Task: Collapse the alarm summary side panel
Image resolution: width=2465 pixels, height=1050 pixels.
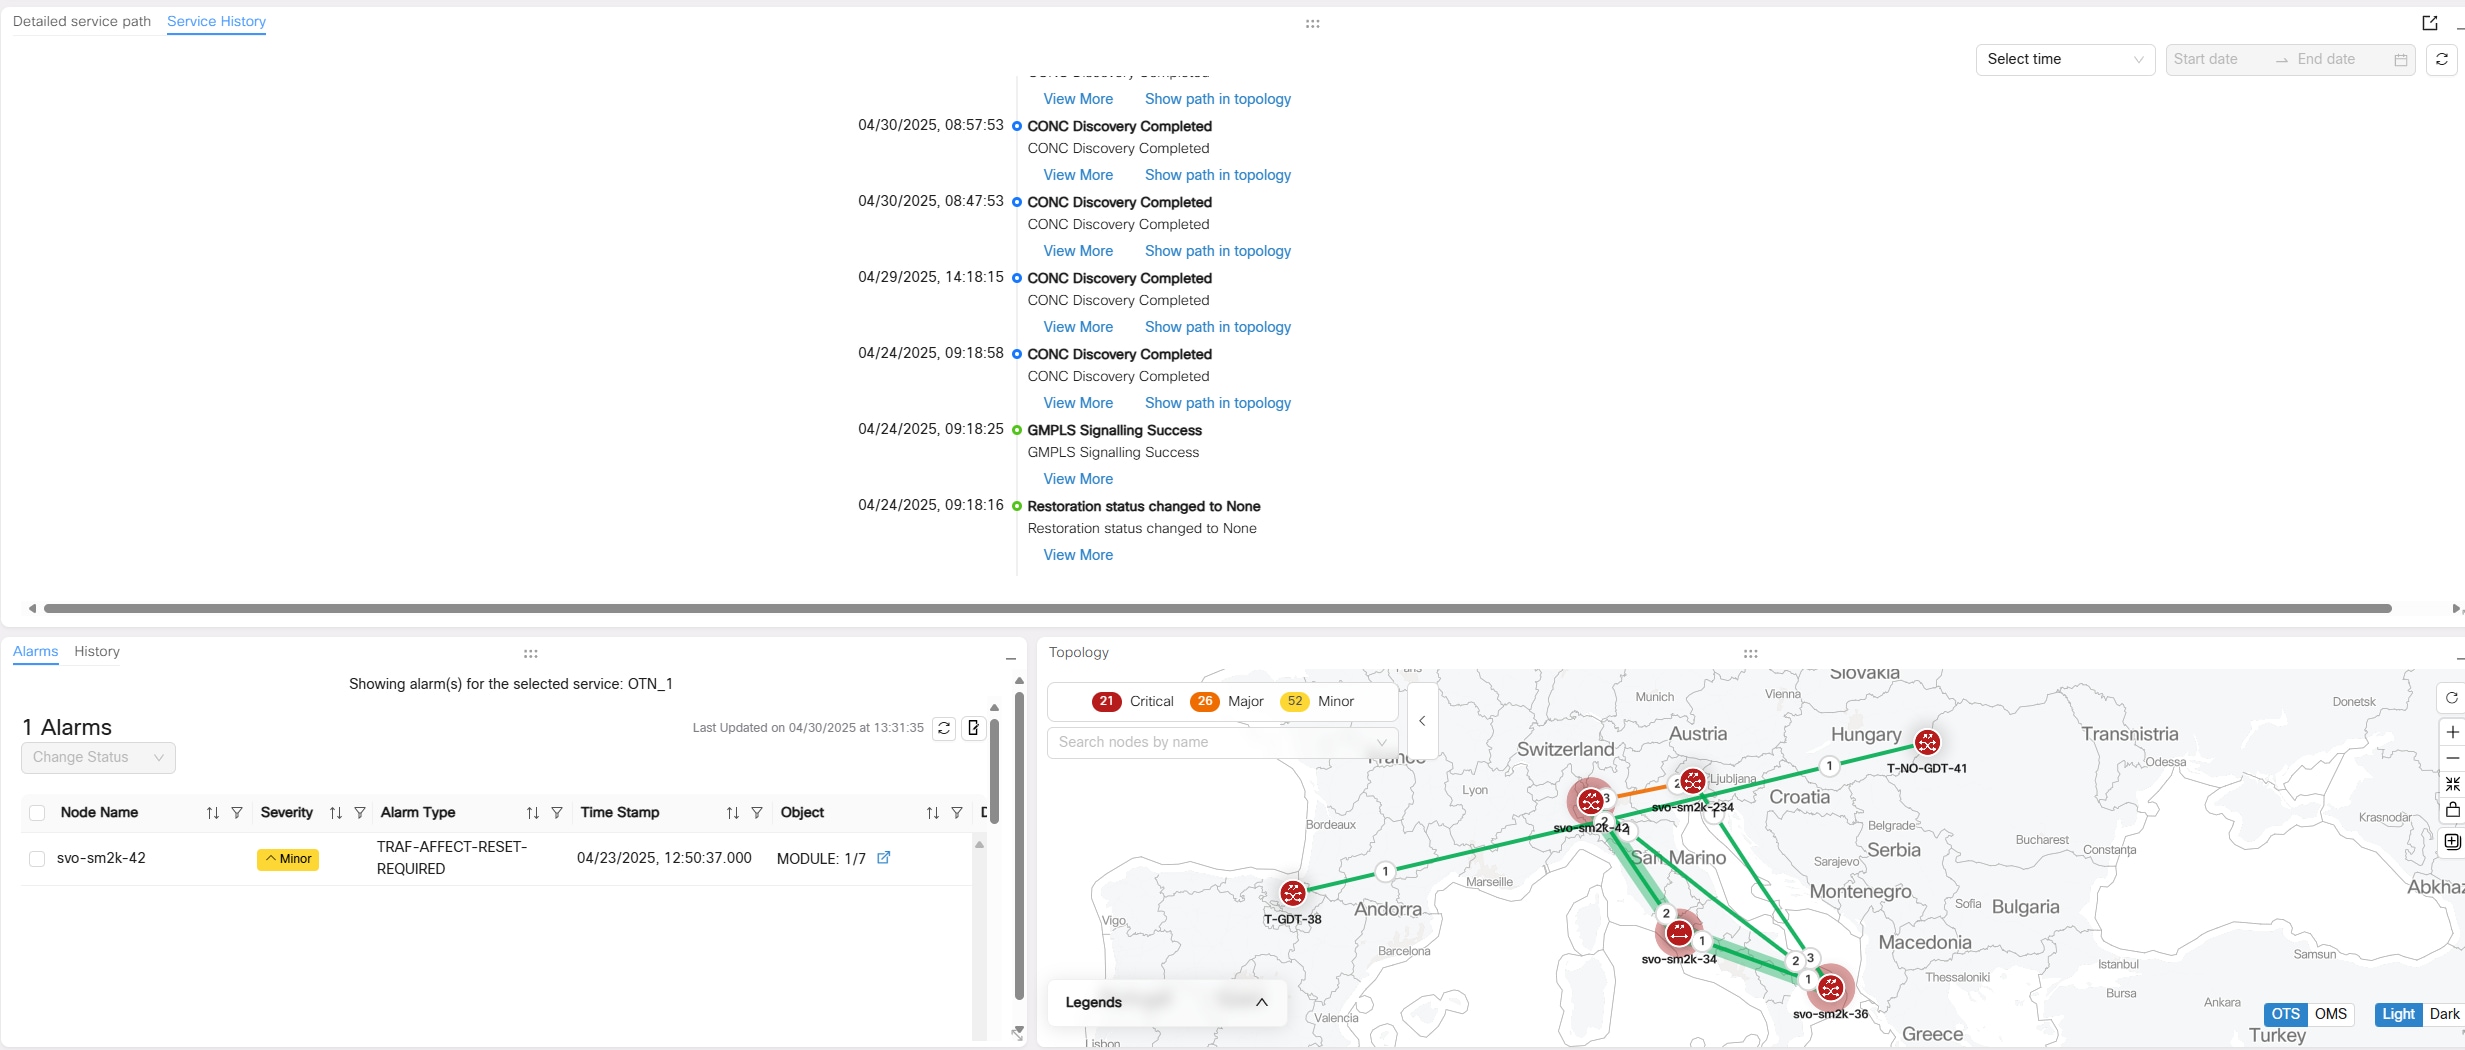Action: pyautogui.click(x=1422, y=721)
